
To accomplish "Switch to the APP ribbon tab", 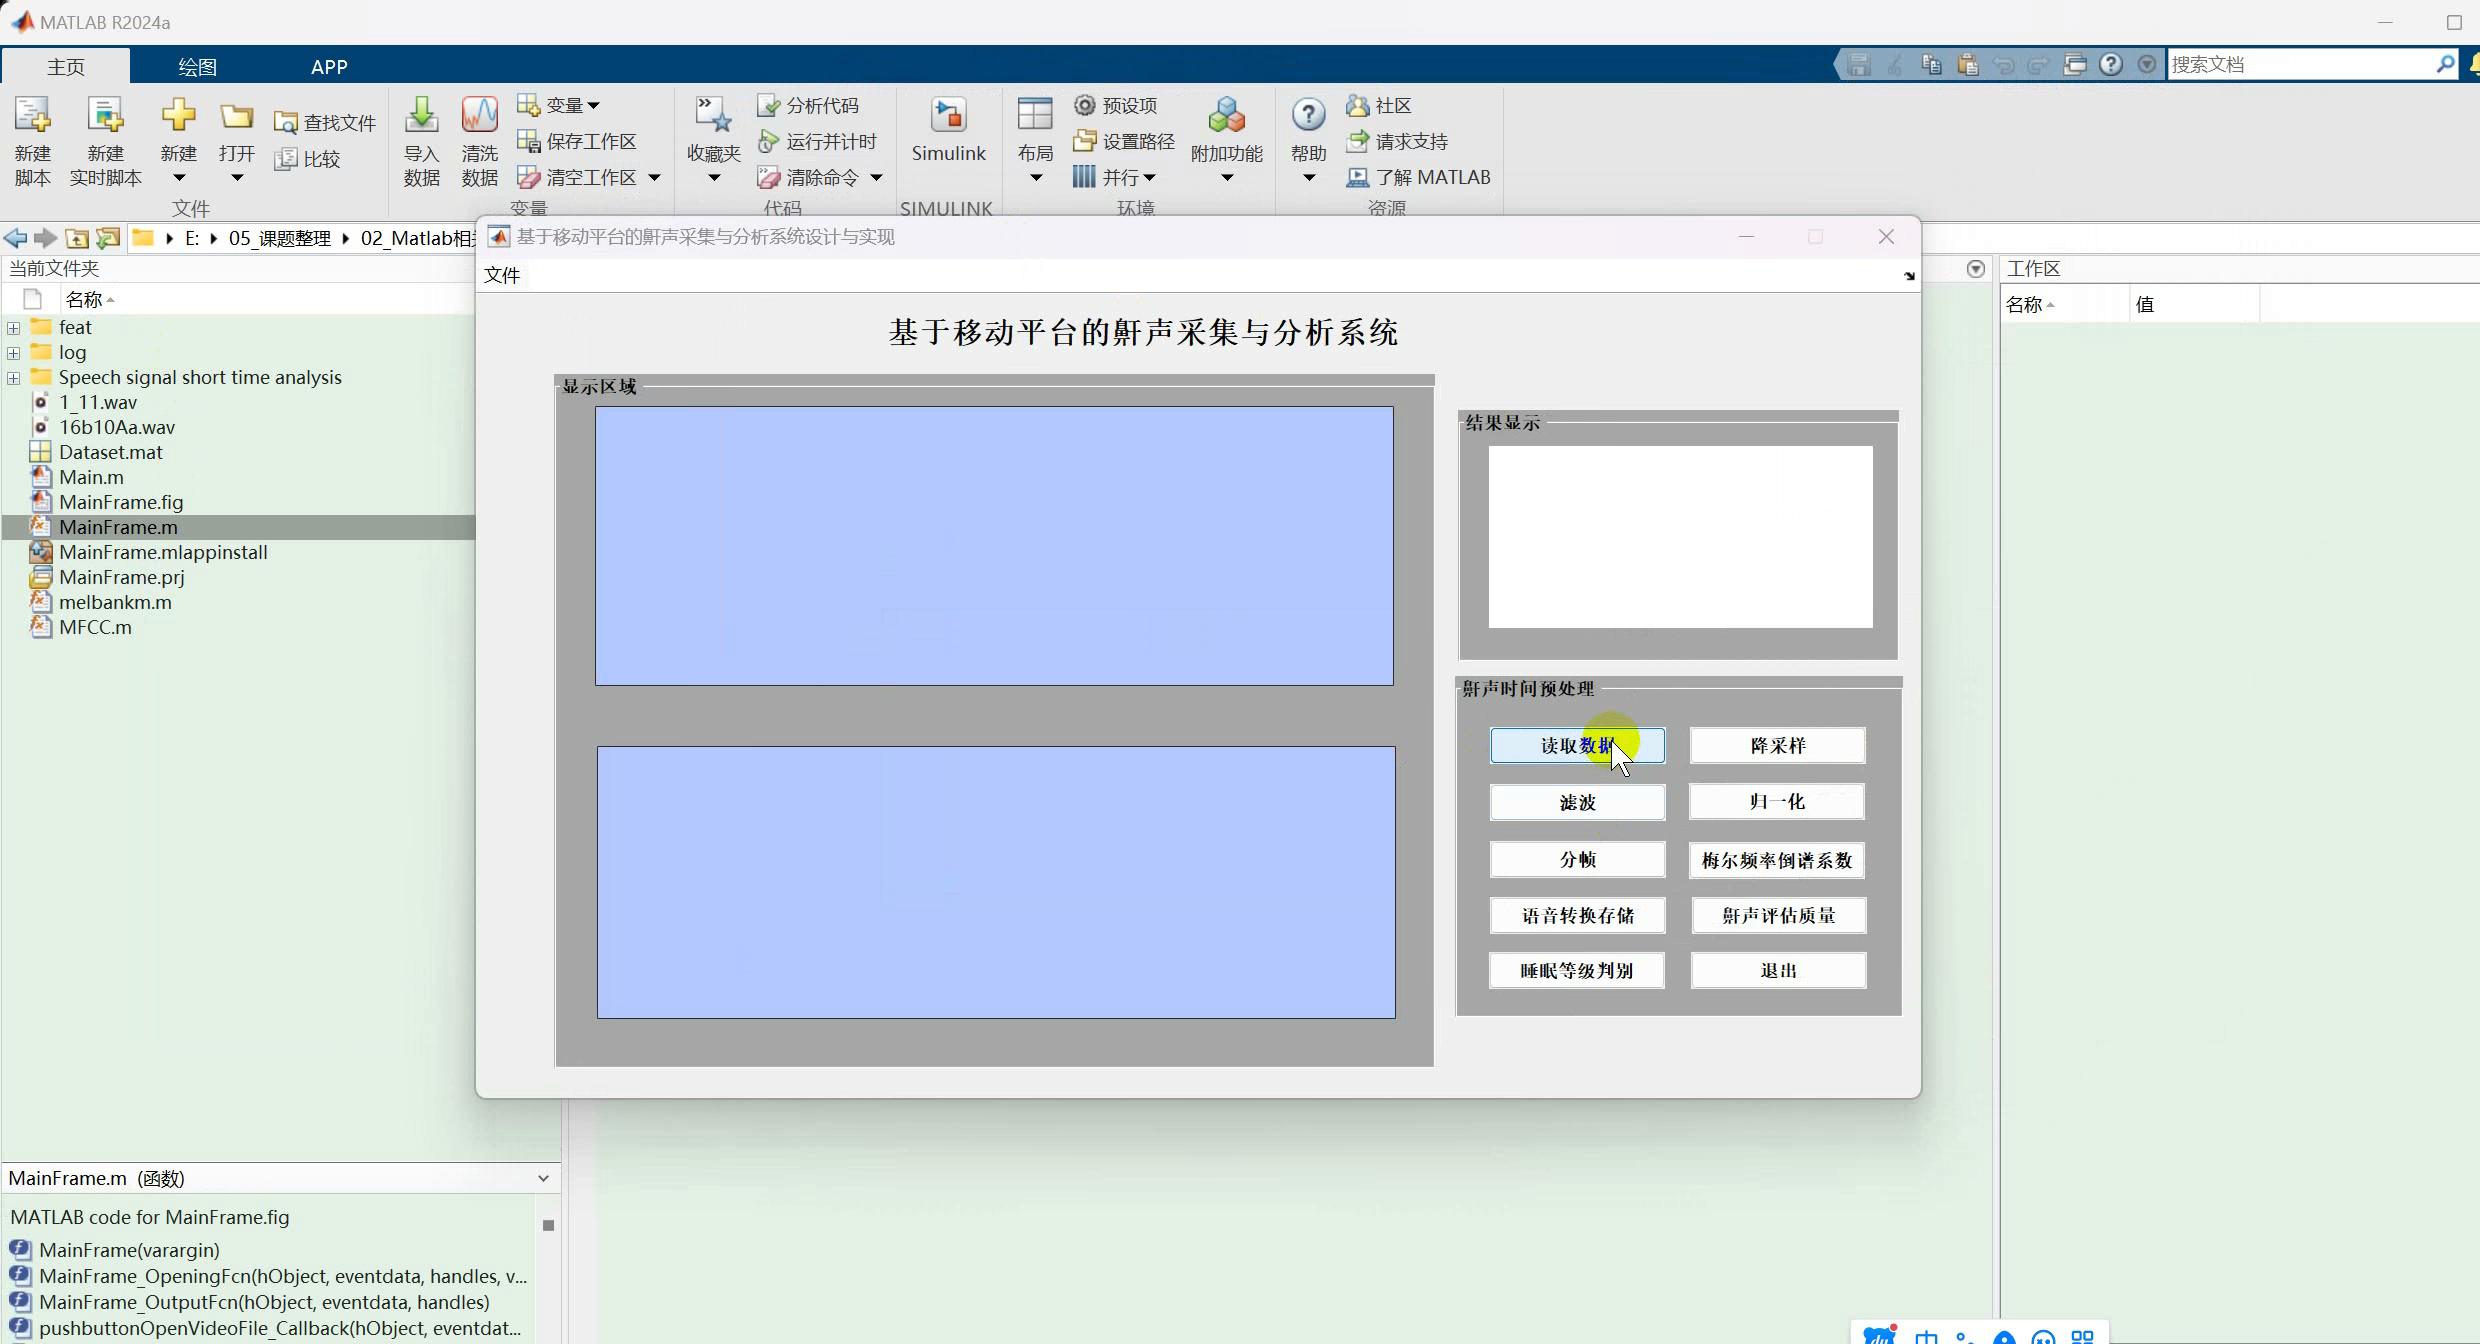I will click(x=328, y=66).
